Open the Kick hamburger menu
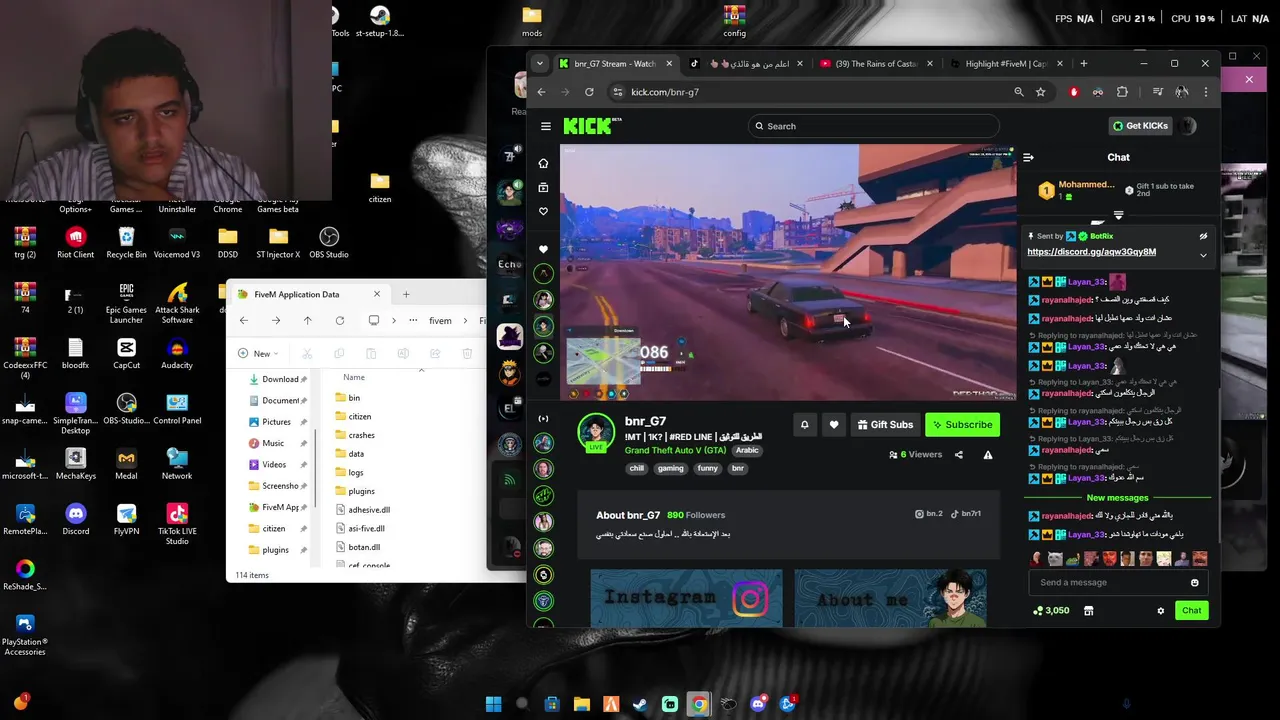The width and height of the screenshot is (1280, 720). [545, 126]
